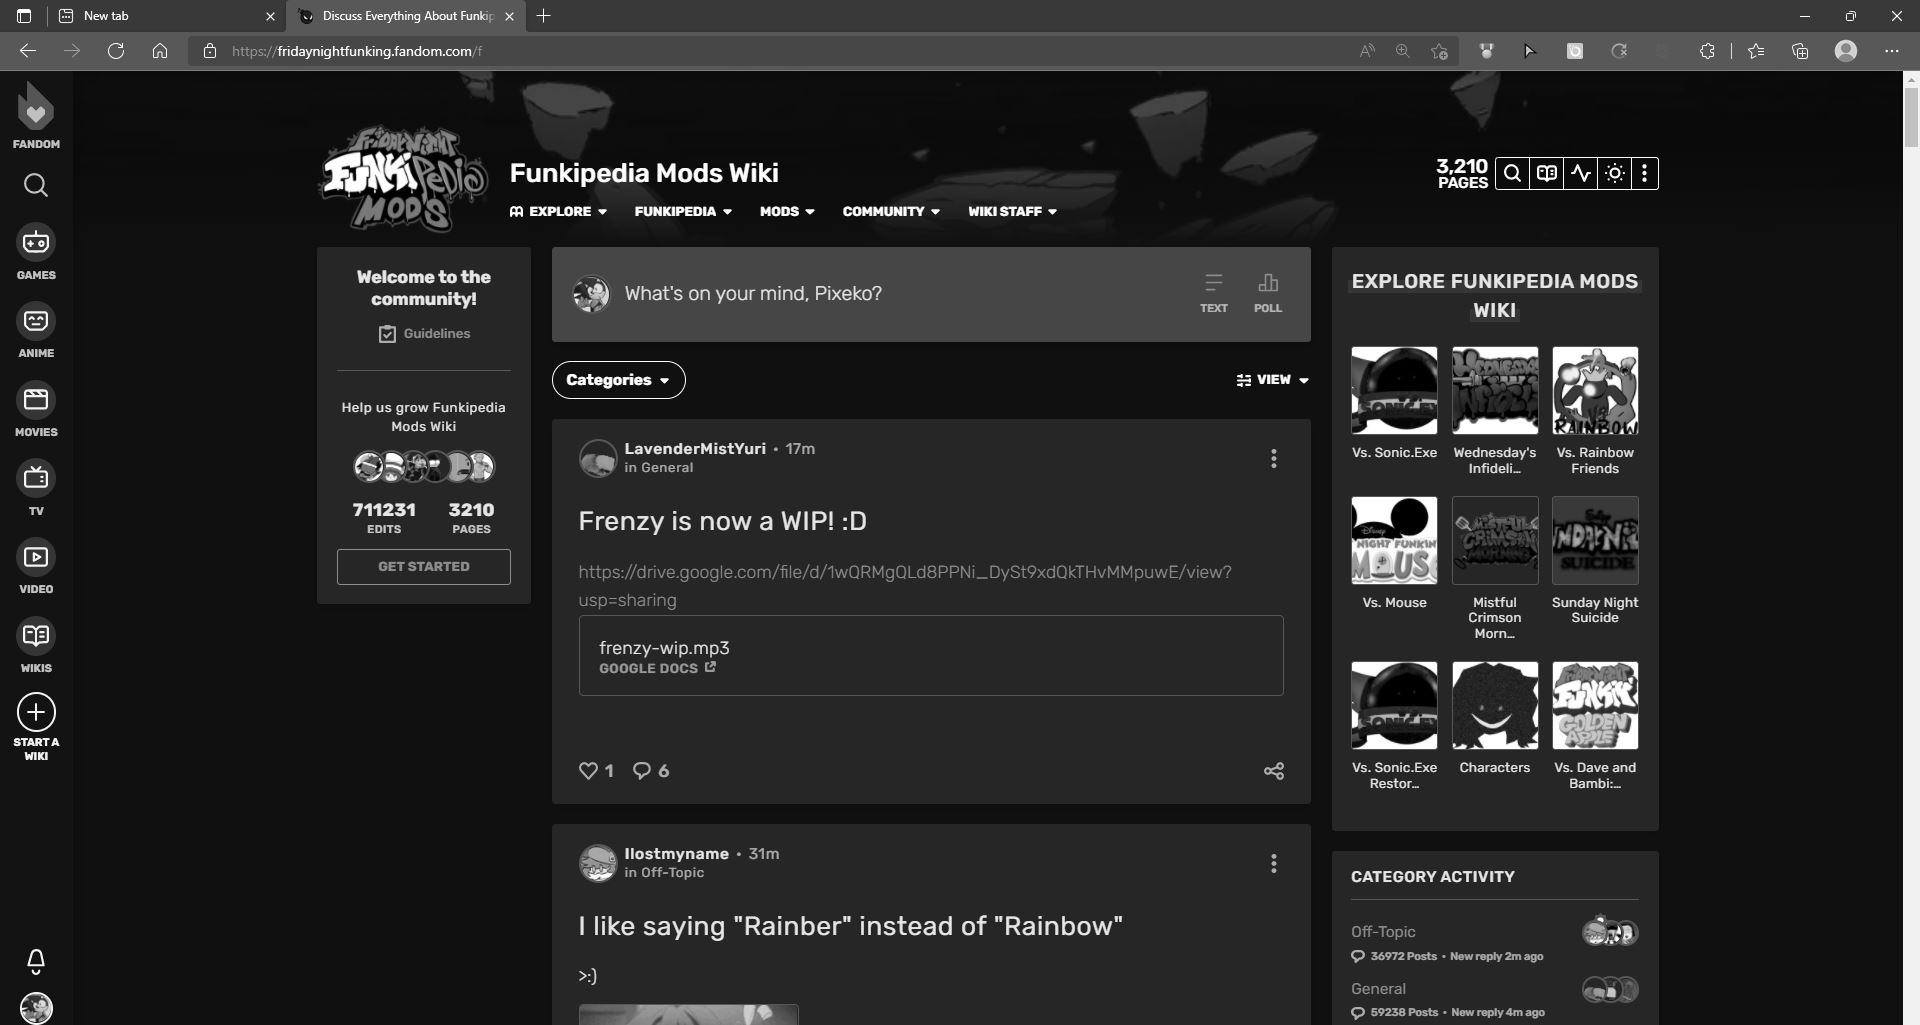The height and width of the screenshot is (1025, 1920).
Task: Open browser settings and more menu
Action: click(1891, 51)
